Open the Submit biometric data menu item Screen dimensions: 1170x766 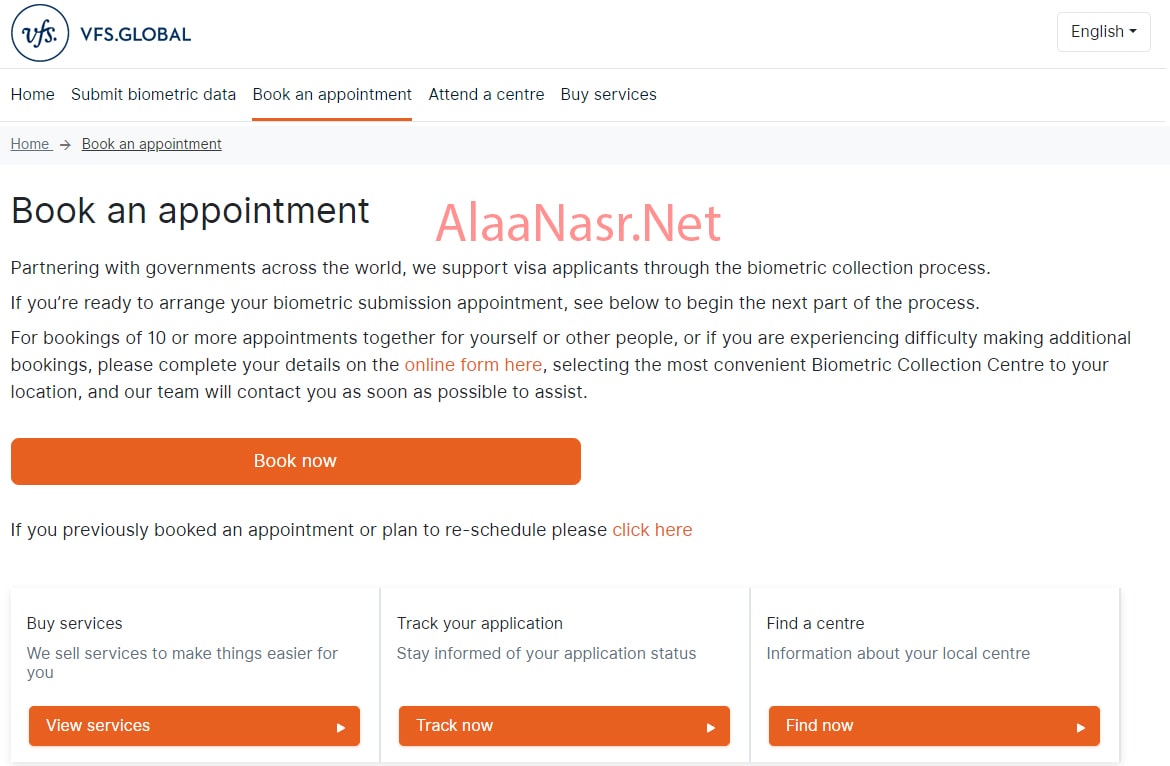click(153, 95)
